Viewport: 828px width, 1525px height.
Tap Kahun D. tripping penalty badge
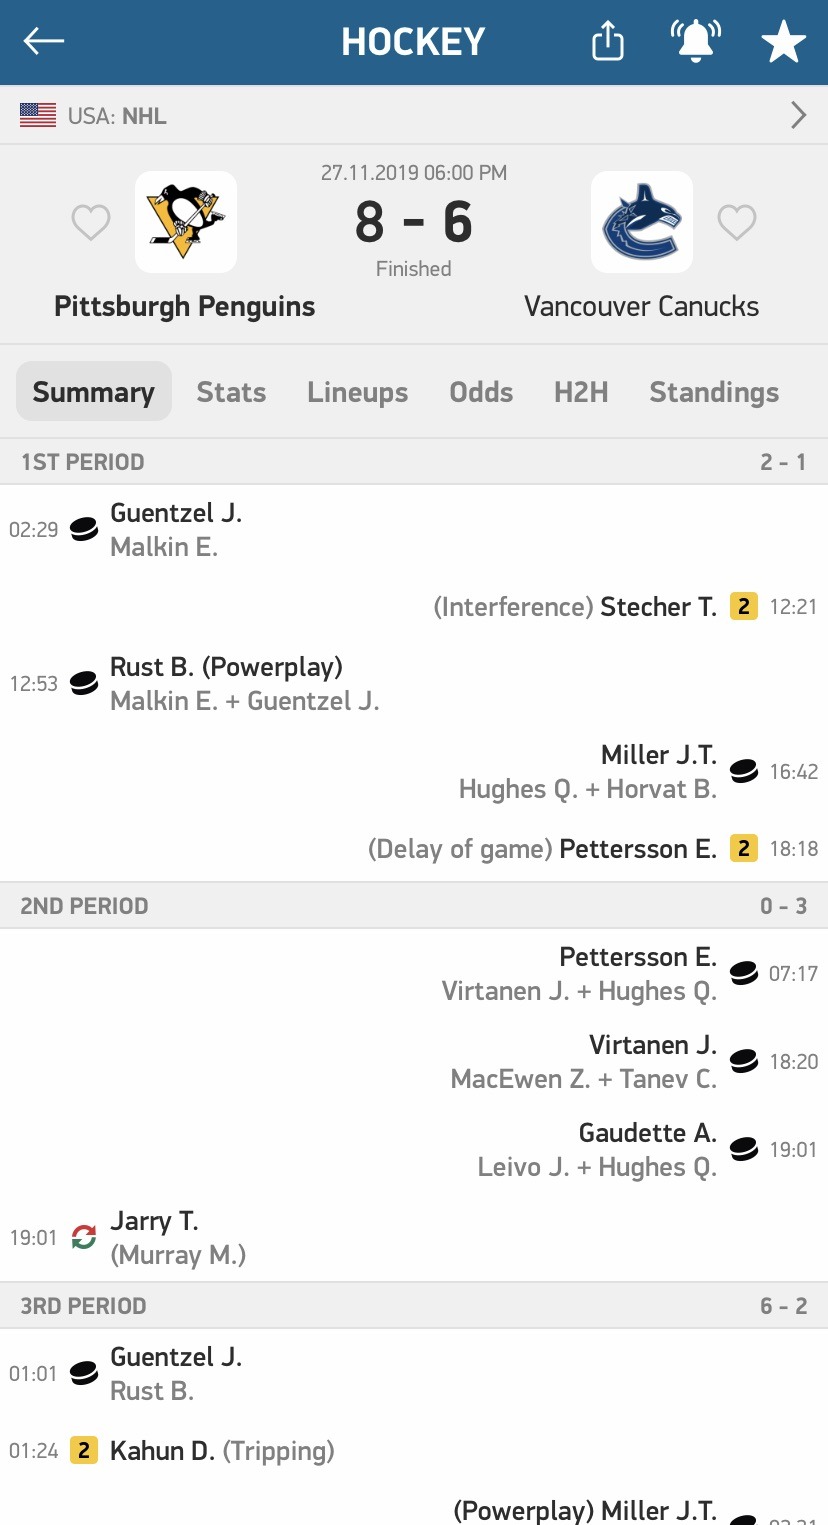point(84,1450)
